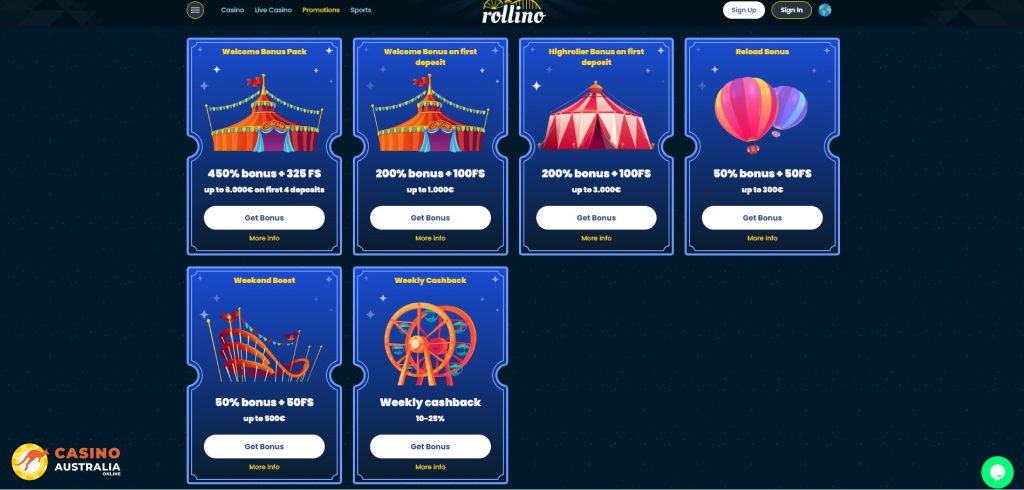The image size is (1024, 490).
Task: Select the roller coaster Weekend Boost image
Action: (x=264, y=346)
